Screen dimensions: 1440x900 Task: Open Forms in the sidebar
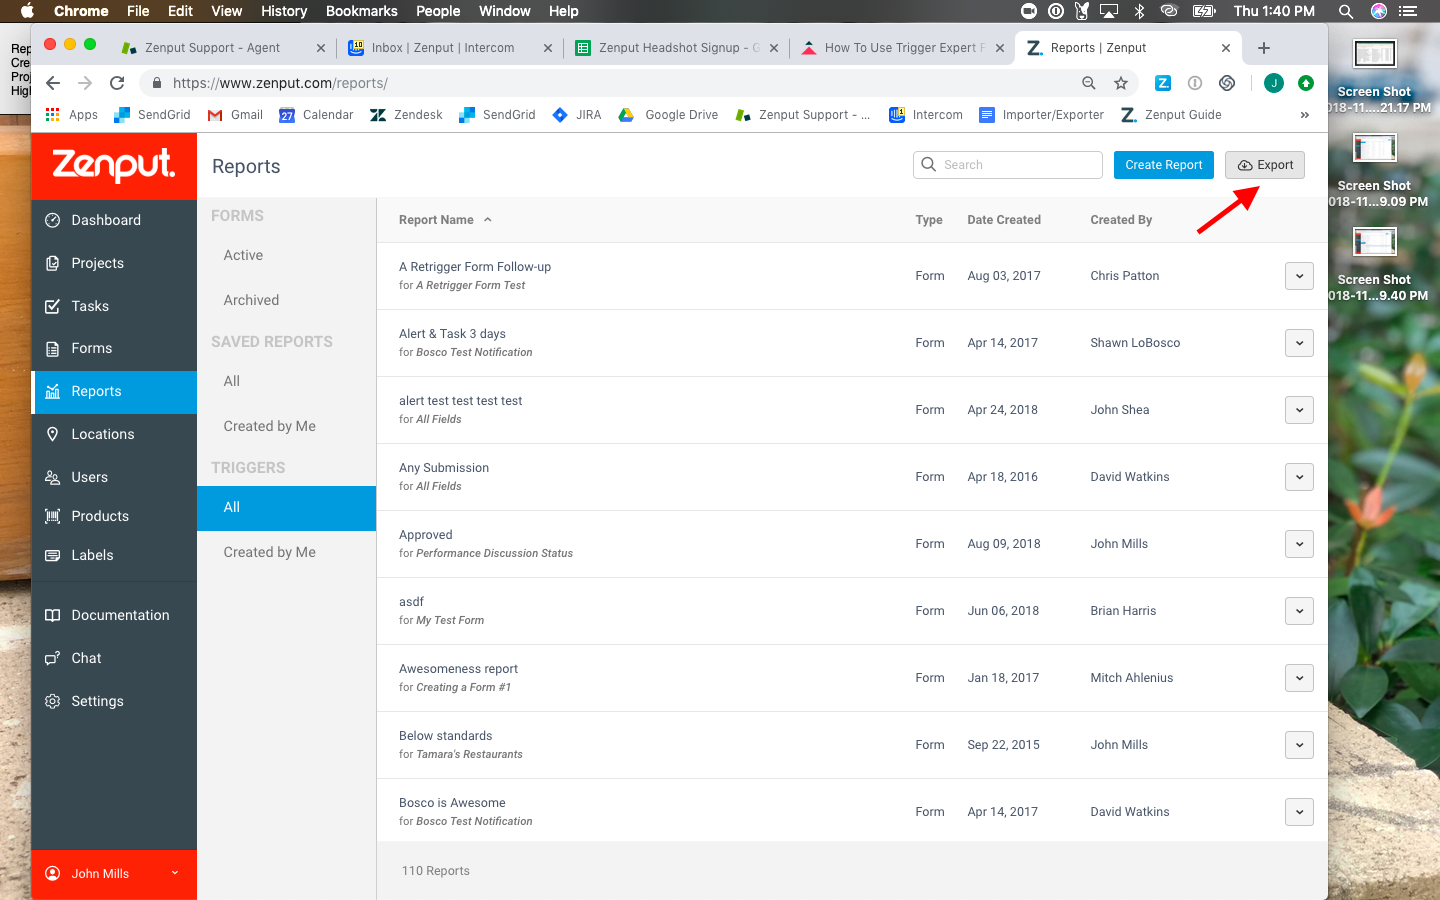114,348
